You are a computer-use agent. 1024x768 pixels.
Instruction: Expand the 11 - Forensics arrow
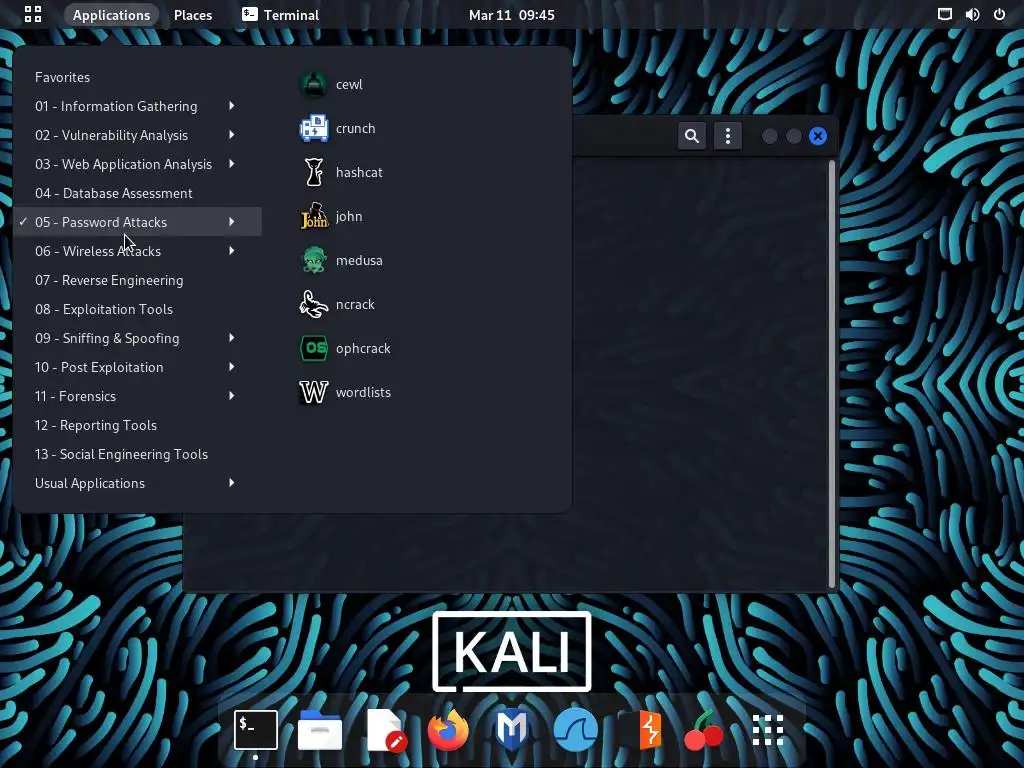pyautogui.click(x=232, y=395)
